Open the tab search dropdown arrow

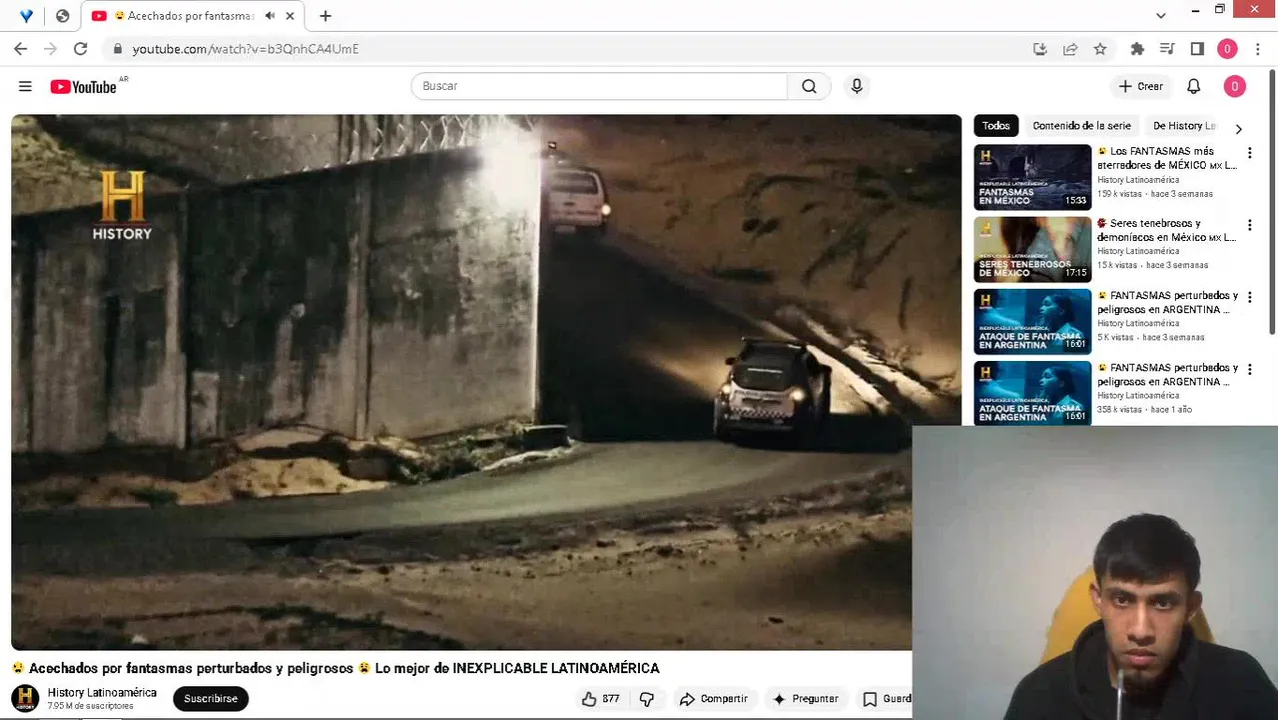(1160, 16)
